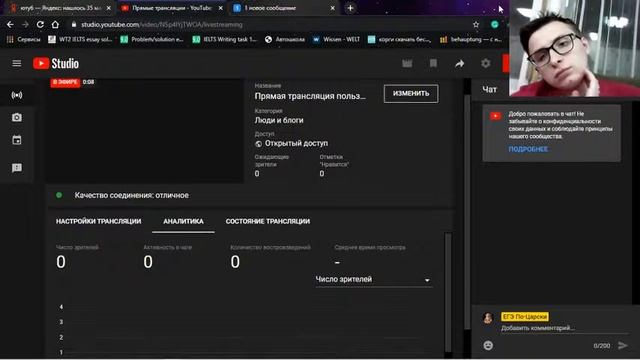Close the Яндекс search tab
The height and width of the screenshot is (360, 640).
(109, 8)
